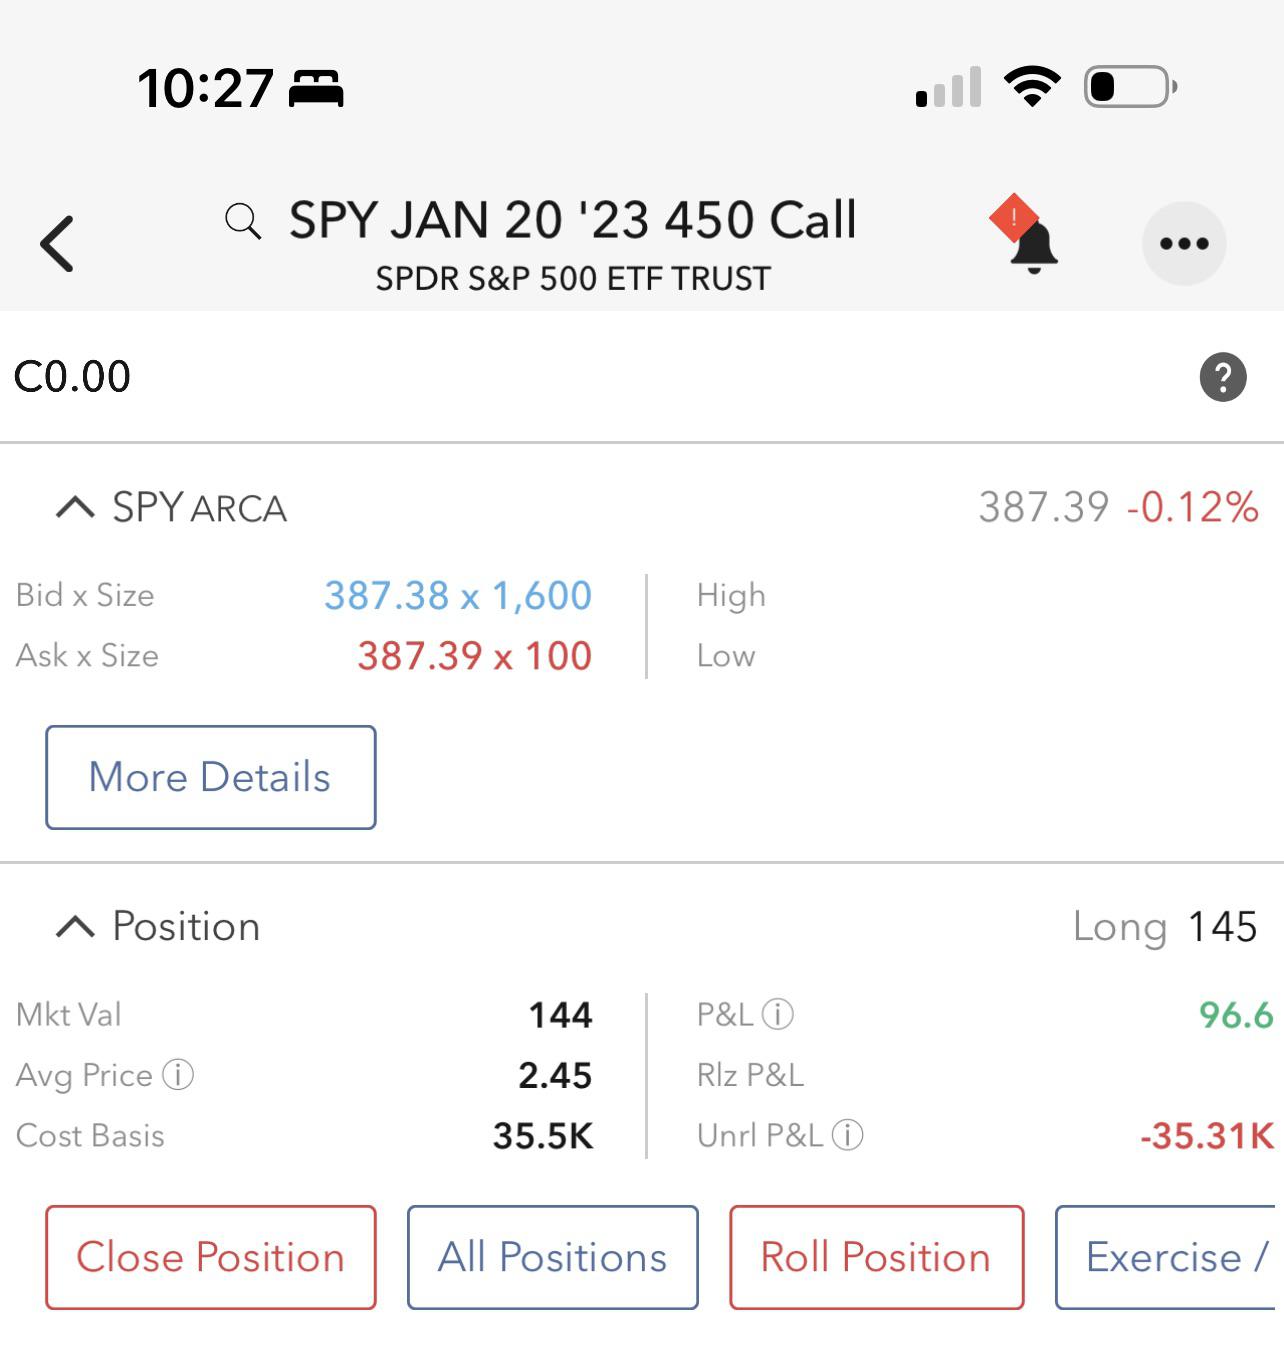Tap the question mark help icon
Screen dimensions: 1284x1349
(x=1222, y=377)
